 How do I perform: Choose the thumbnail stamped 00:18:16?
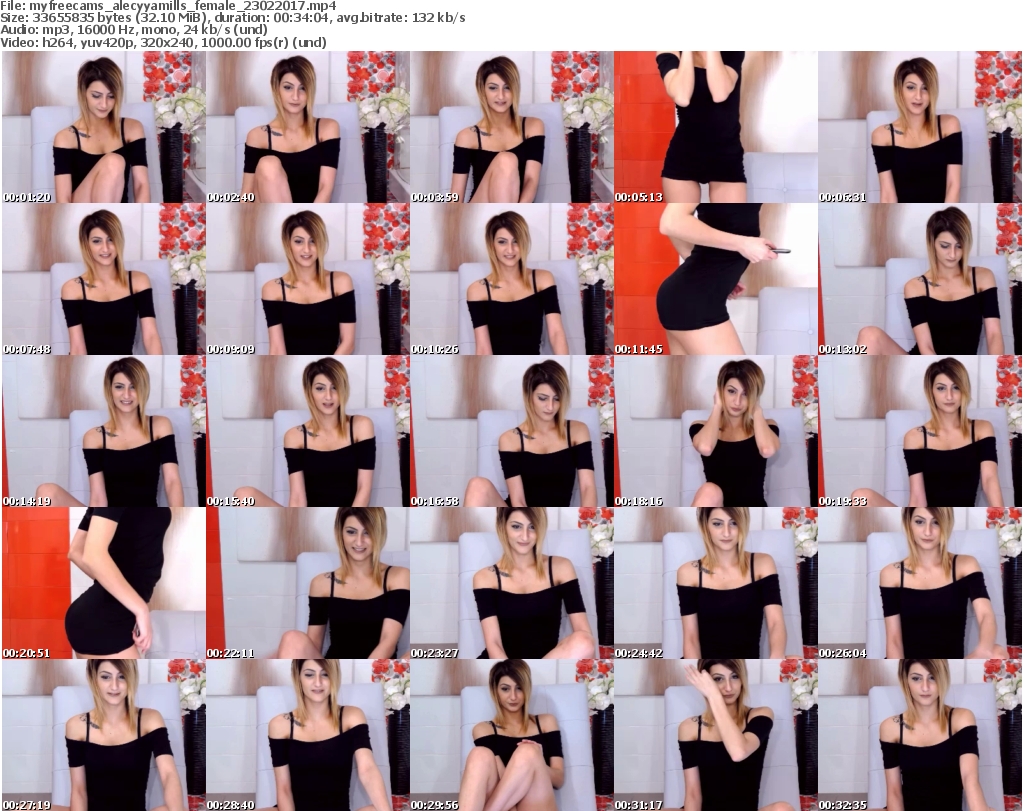715,431
